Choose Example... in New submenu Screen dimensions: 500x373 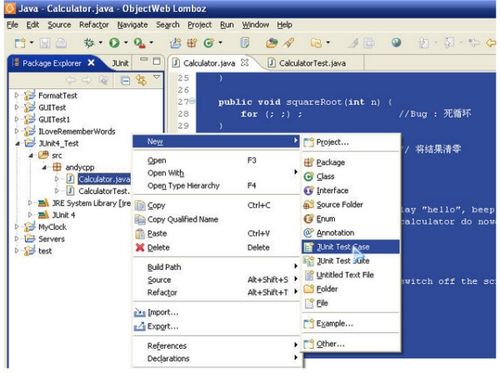351,324
